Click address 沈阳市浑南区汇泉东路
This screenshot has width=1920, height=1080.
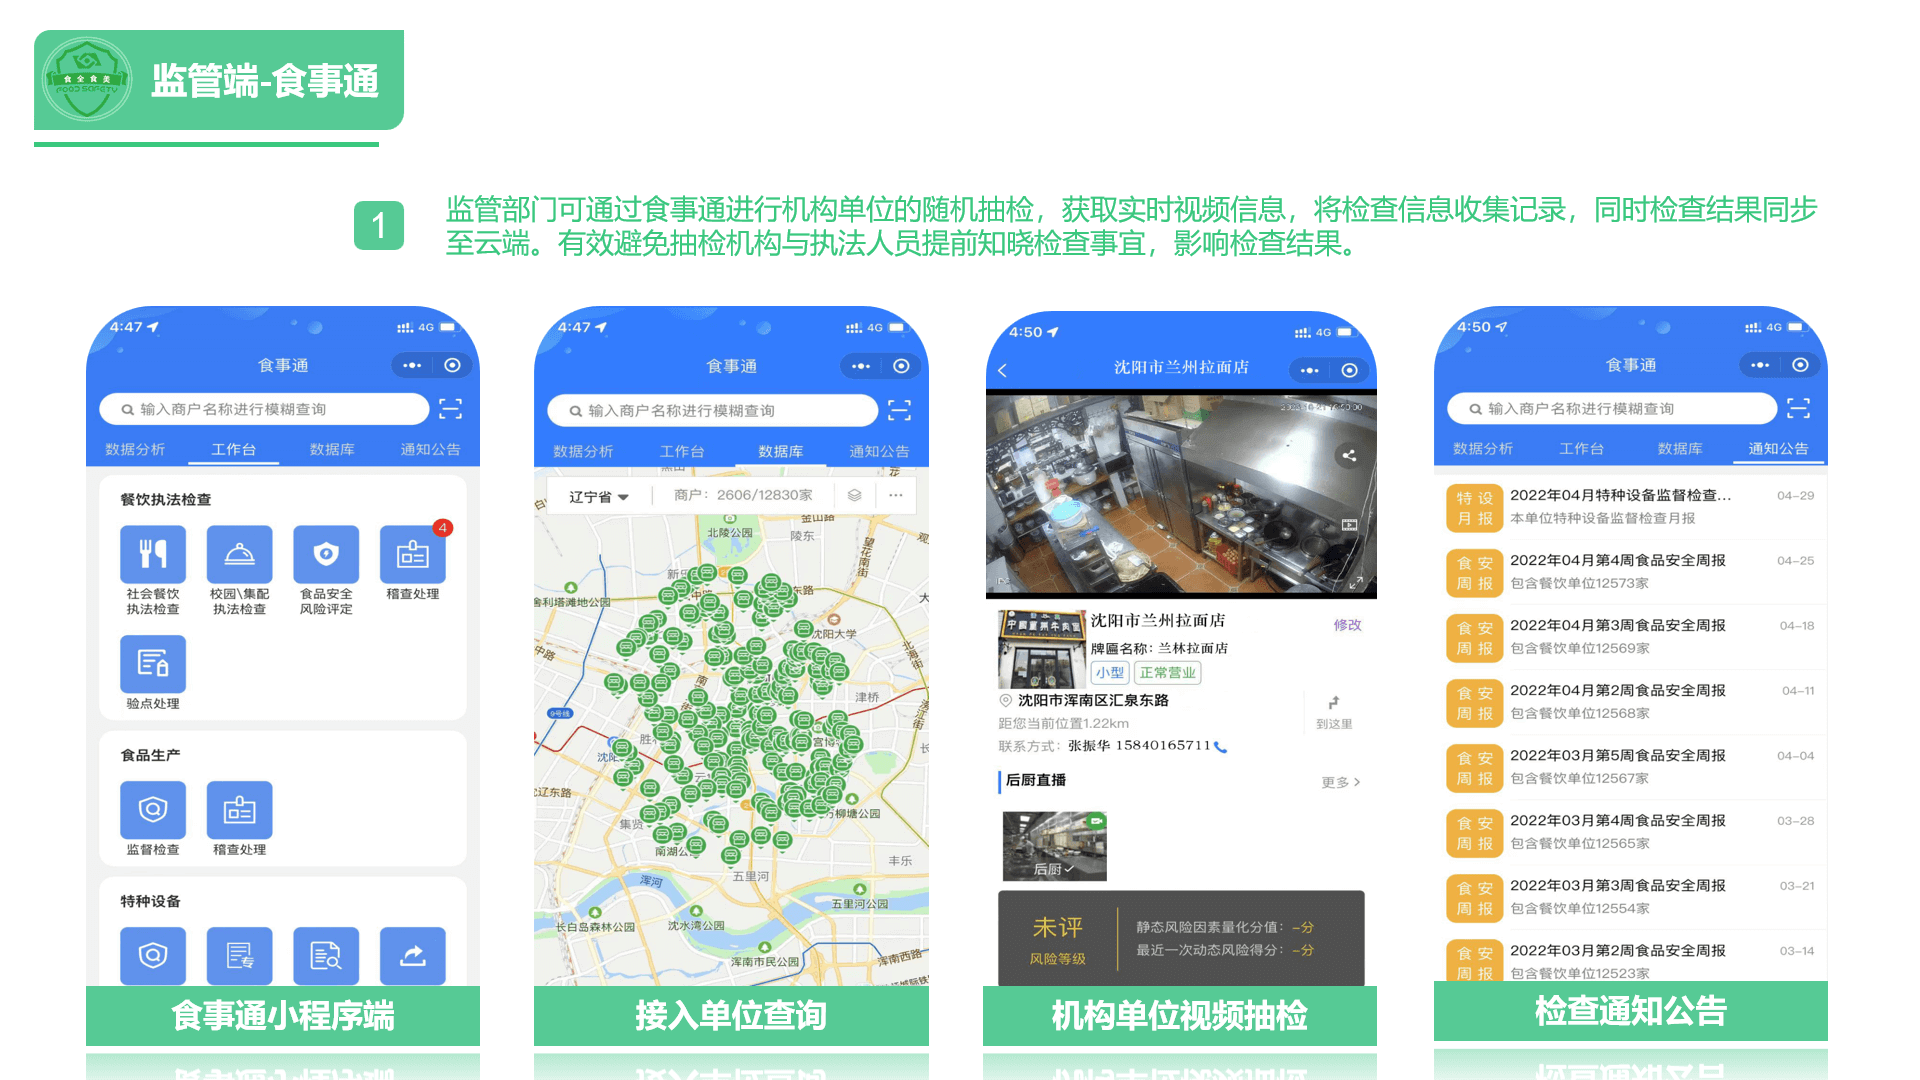pos(1093,701)
